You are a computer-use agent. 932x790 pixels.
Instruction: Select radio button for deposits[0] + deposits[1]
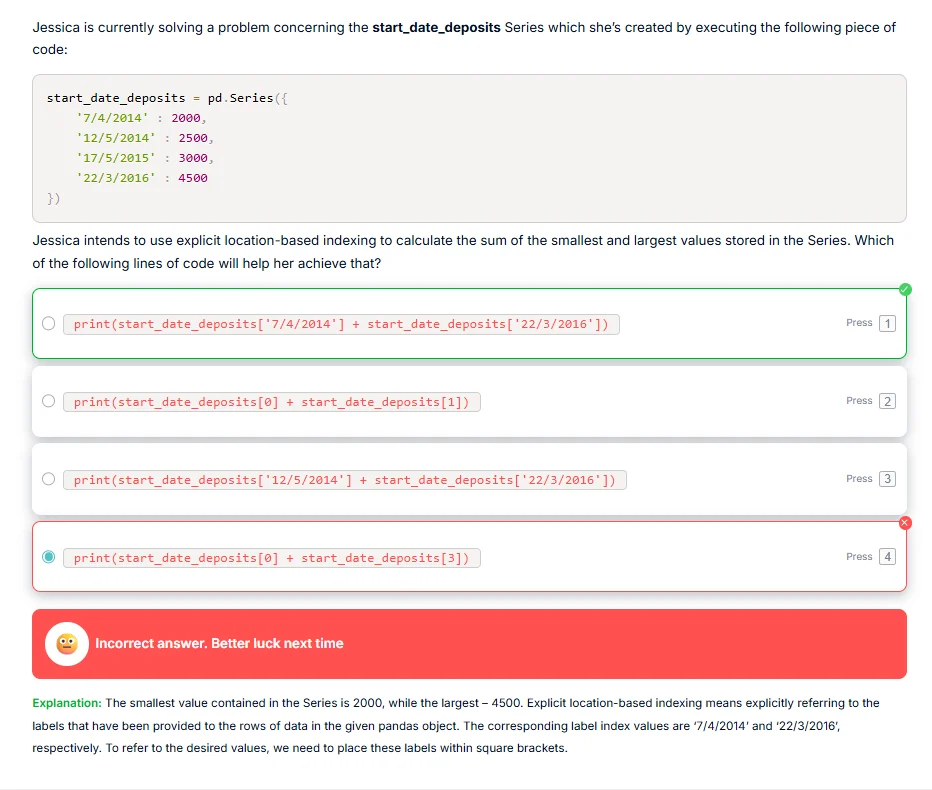click(x=49, y=401)
